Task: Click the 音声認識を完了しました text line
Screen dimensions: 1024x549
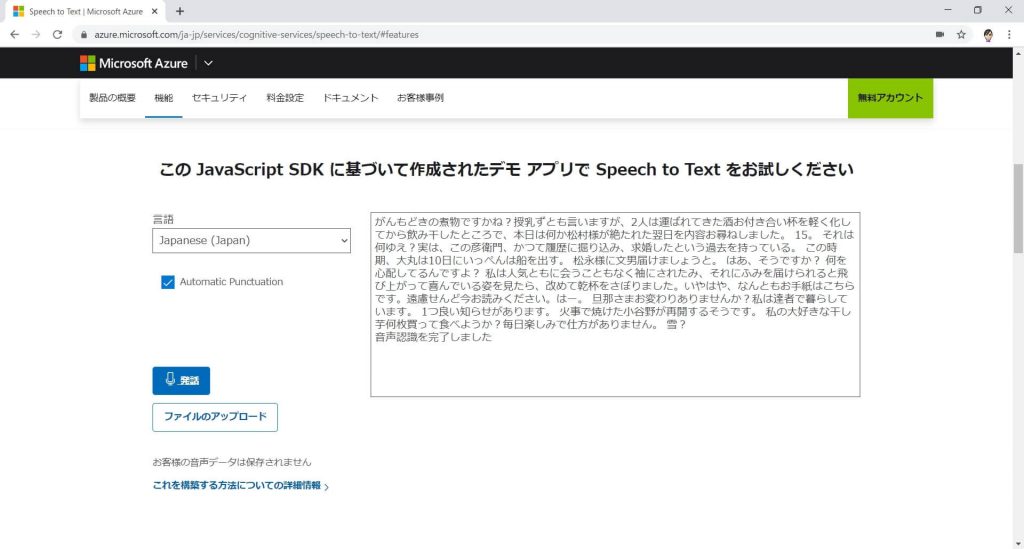Action: pyautogui.click(x=433, y=337)
